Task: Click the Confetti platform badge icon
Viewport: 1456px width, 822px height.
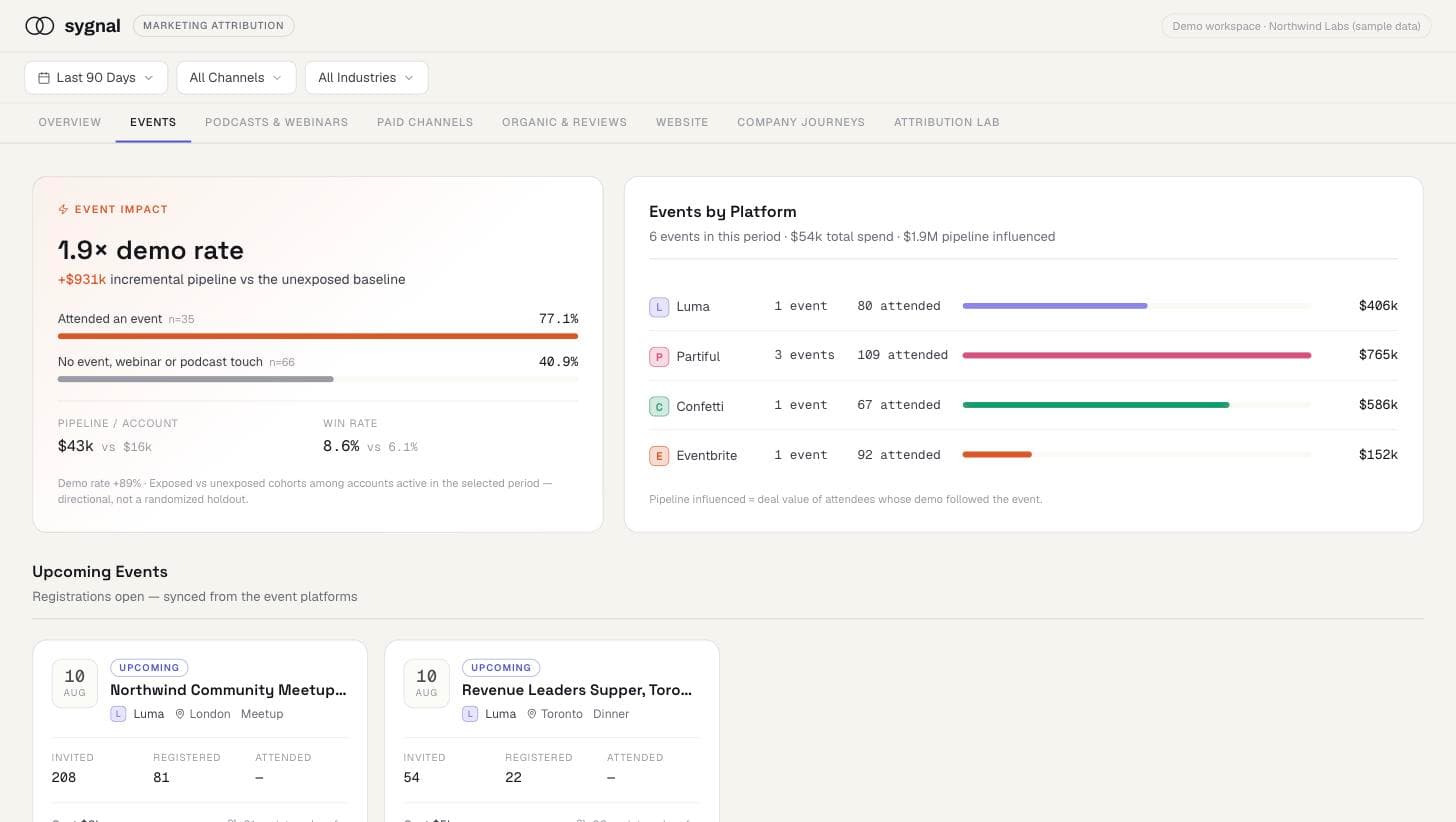Action: (659, 406)
